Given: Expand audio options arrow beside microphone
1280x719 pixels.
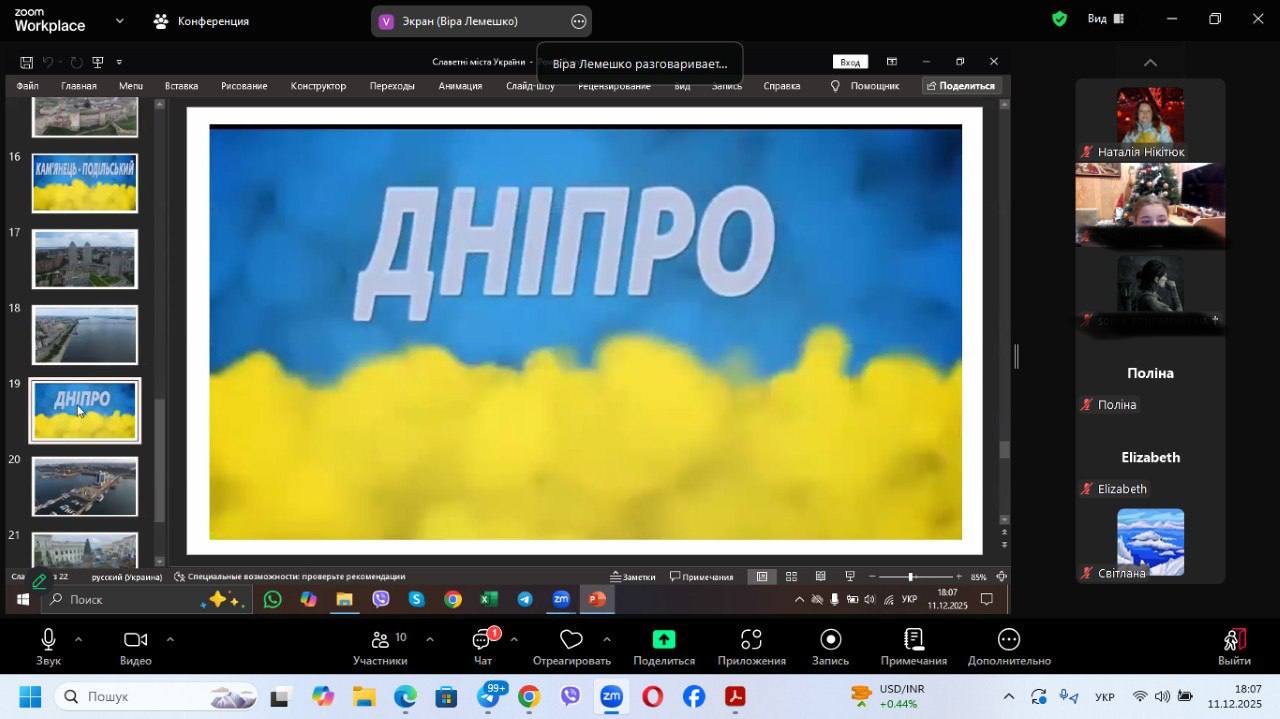Looking at the screenshot, I should (x=78, y=639).
